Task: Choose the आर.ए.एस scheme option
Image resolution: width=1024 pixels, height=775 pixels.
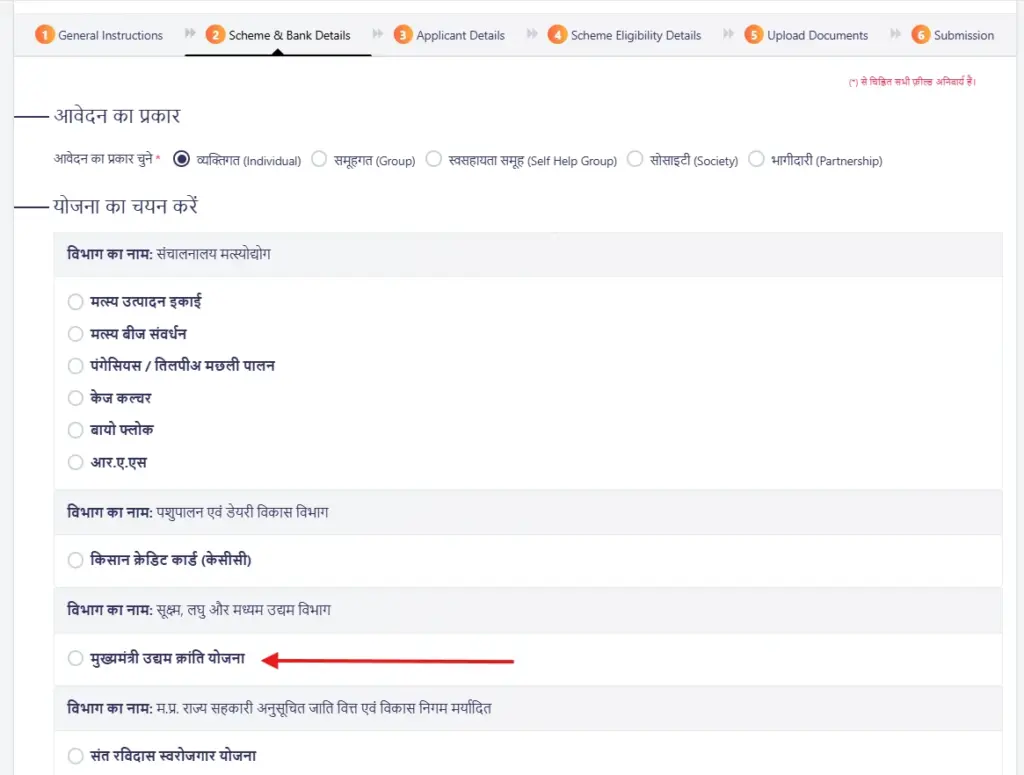Action: pyautogui.click(x=76, y=462)
